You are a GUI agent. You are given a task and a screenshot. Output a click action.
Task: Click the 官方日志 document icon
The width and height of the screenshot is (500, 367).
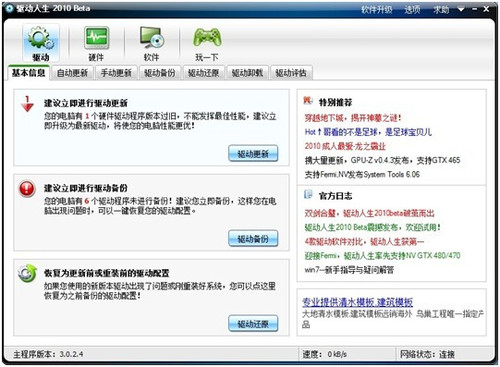(x=308, y=194)
